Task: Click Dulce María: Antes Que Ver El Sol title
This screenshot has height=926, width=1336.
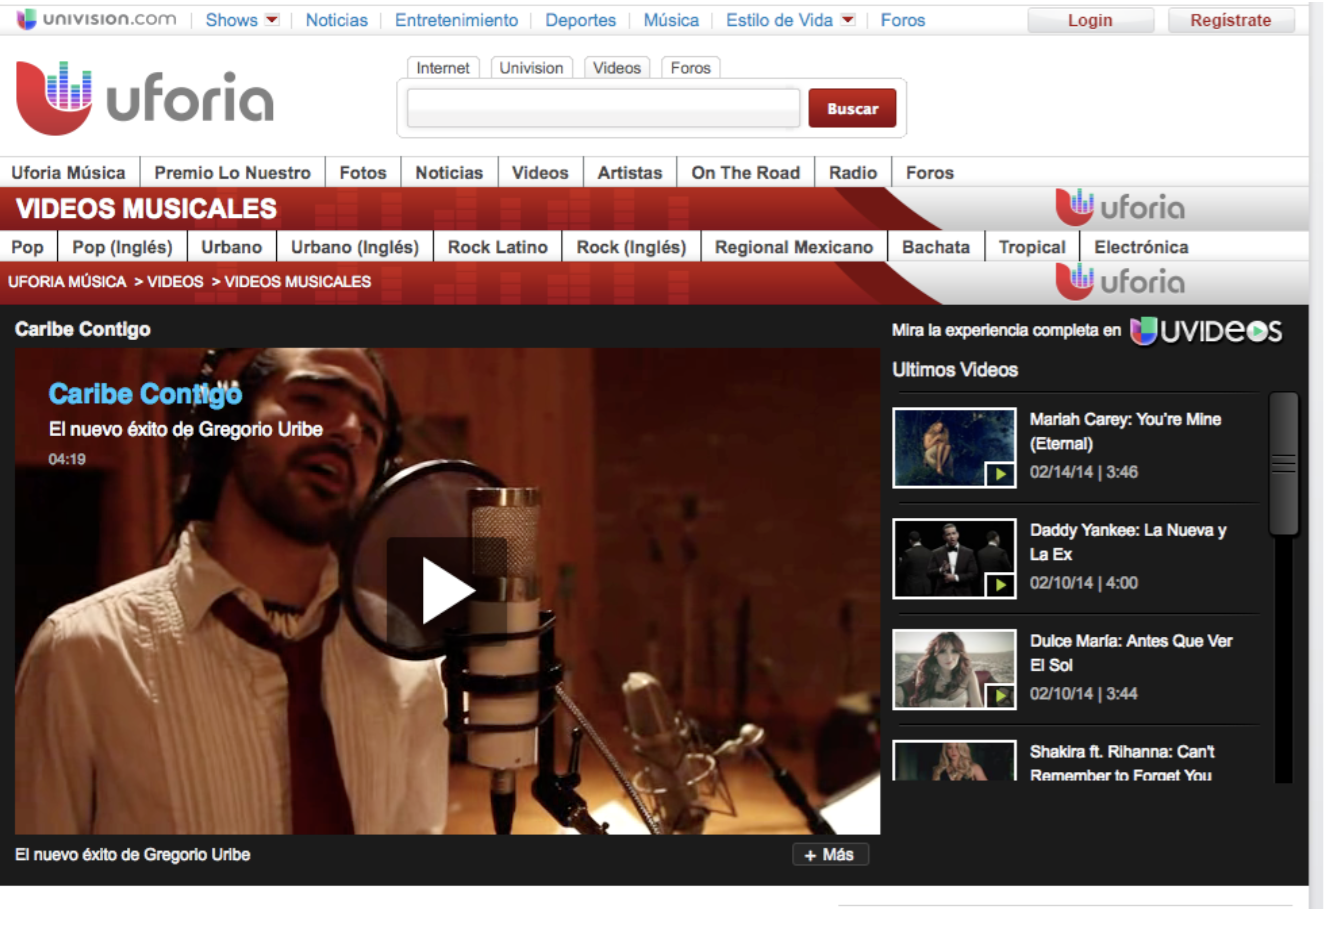Action: (1131, 653)
